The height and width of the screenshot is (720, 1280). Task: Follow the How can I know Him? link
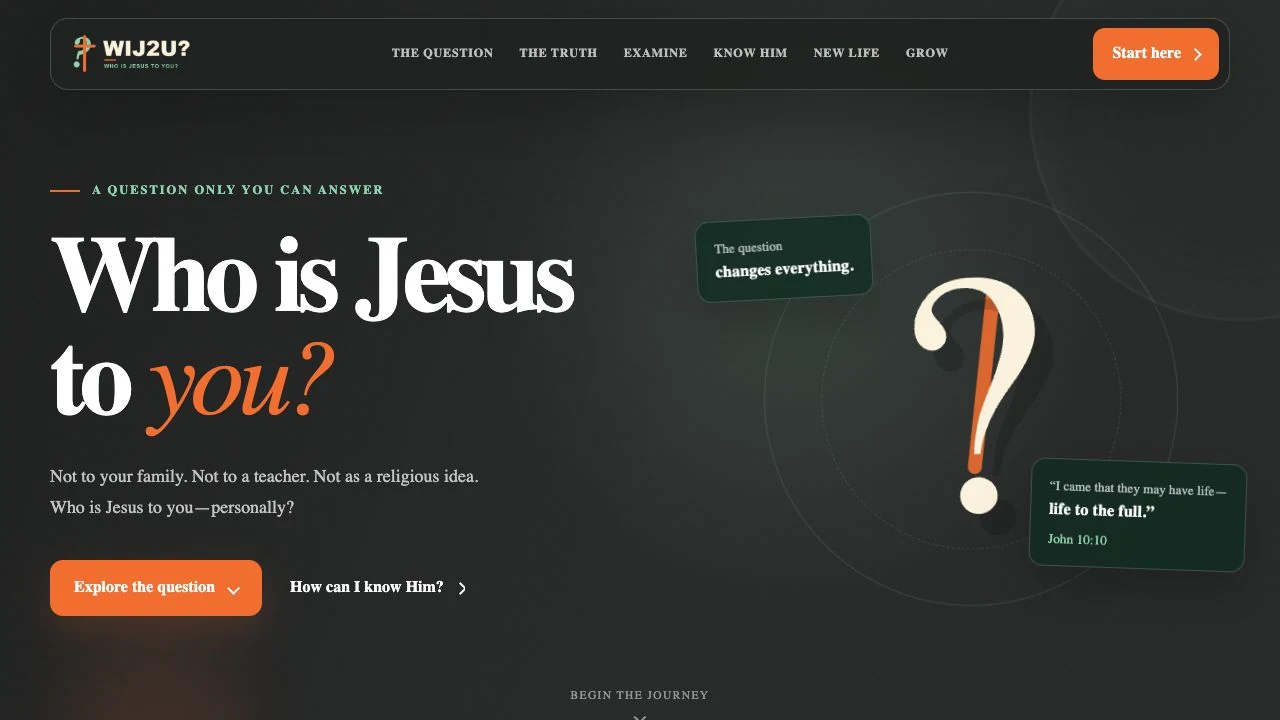(378, 588)
